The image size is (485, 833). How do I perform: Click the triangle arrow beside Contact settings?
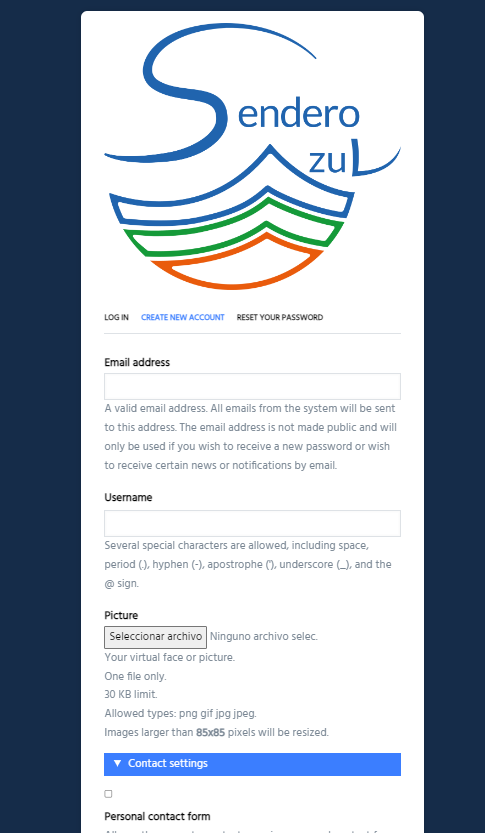(x=118, y=763)
